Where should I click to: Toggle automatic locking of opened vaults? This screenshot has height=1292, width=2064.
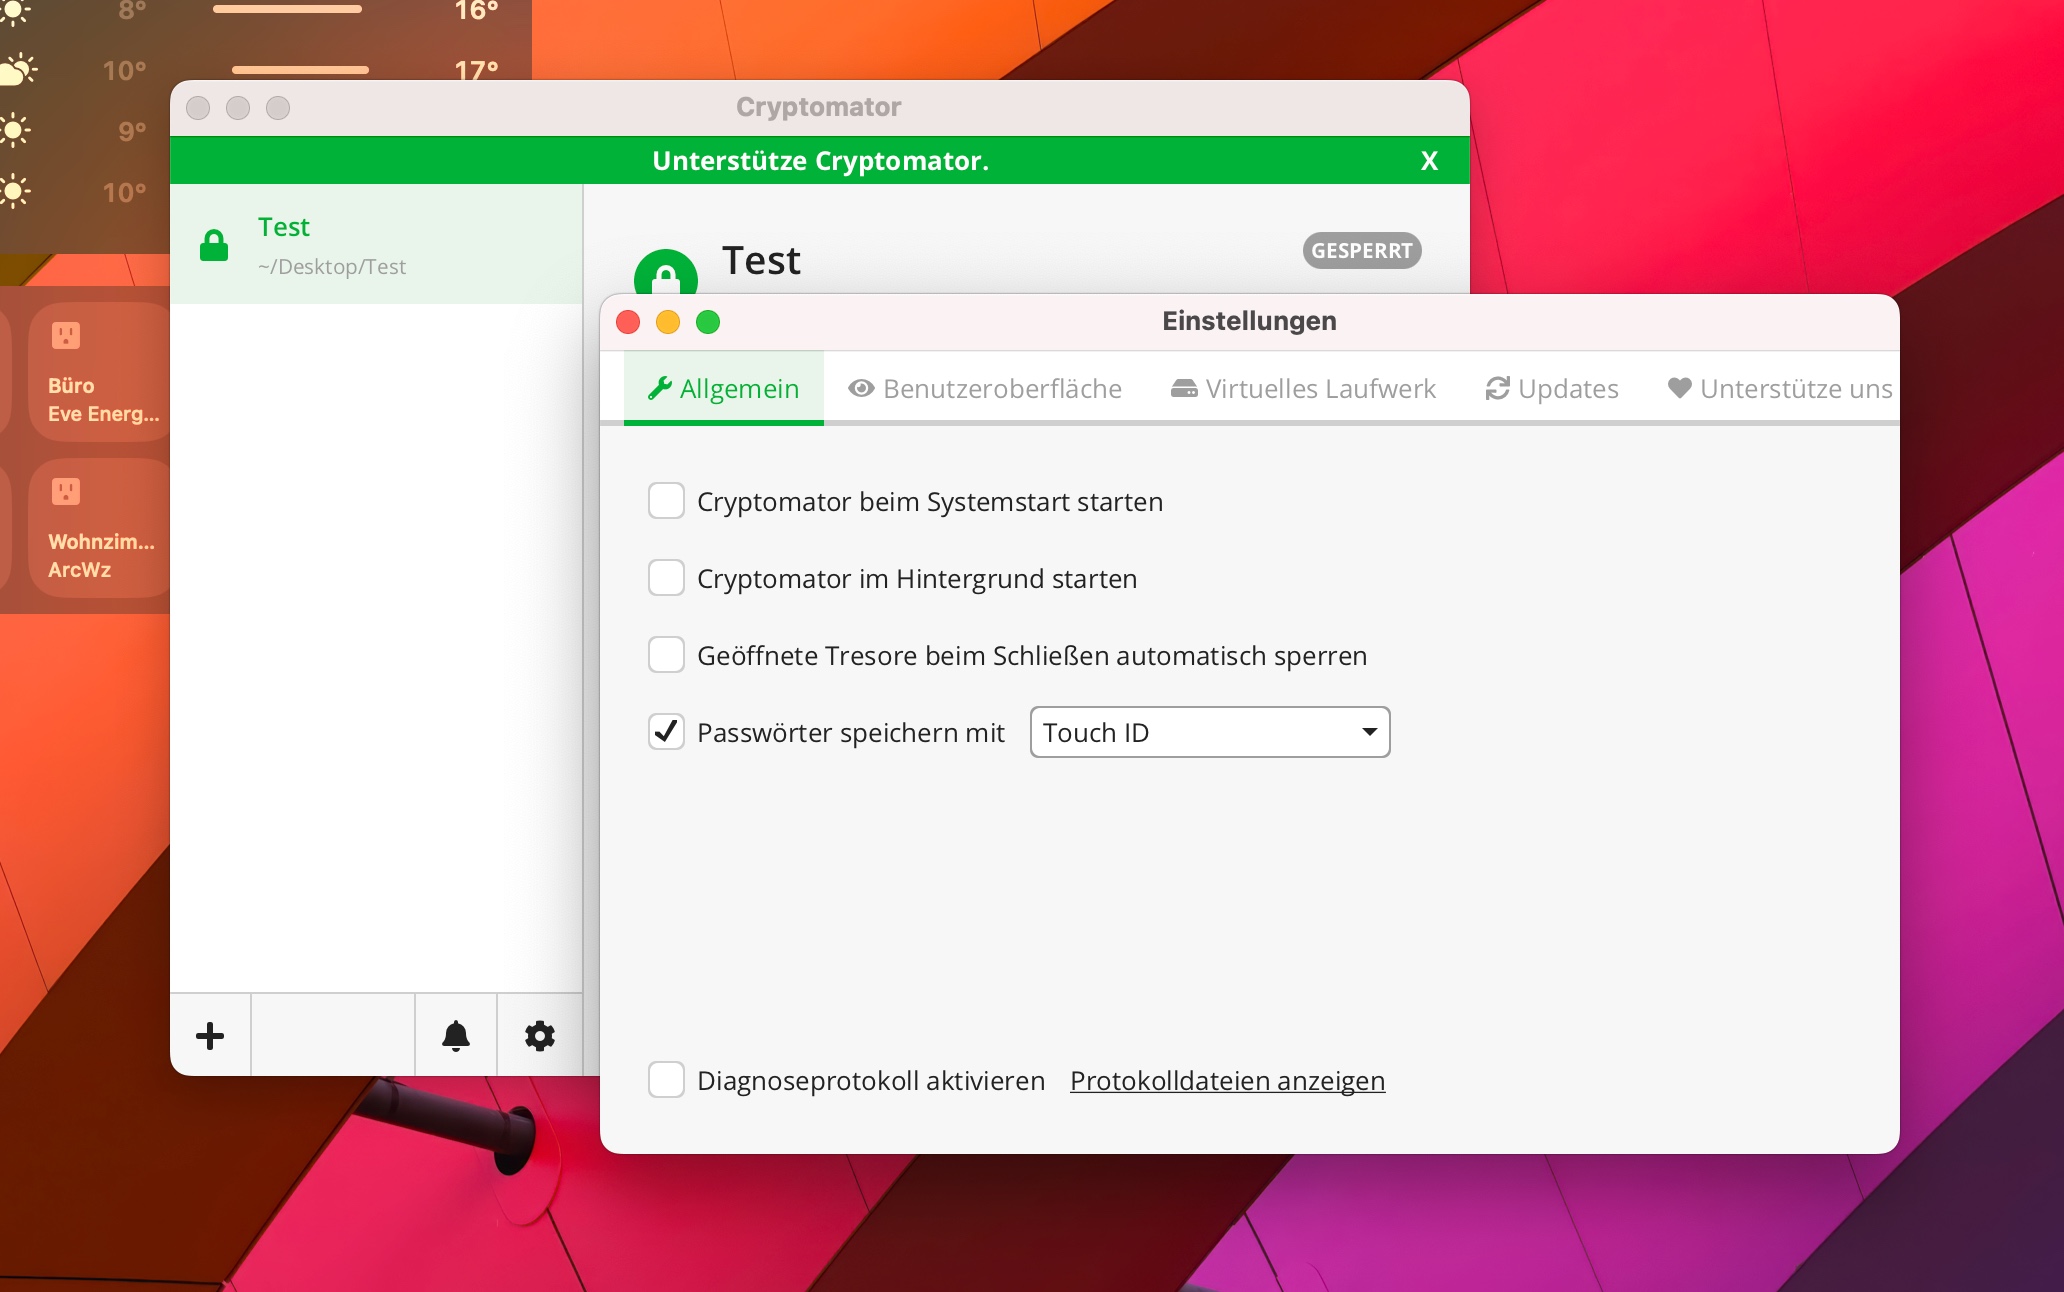[x=666, y=655]
